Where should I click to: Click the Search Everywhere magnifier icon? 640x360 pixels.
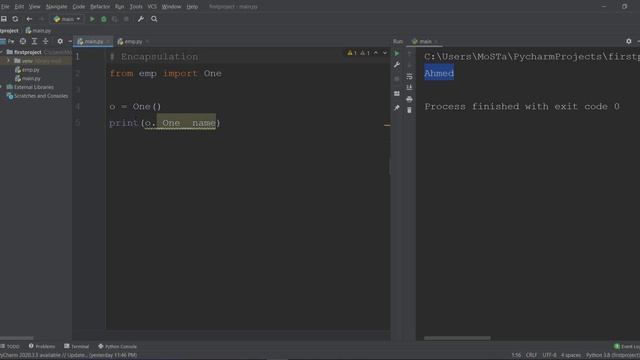tap(154, 19)
